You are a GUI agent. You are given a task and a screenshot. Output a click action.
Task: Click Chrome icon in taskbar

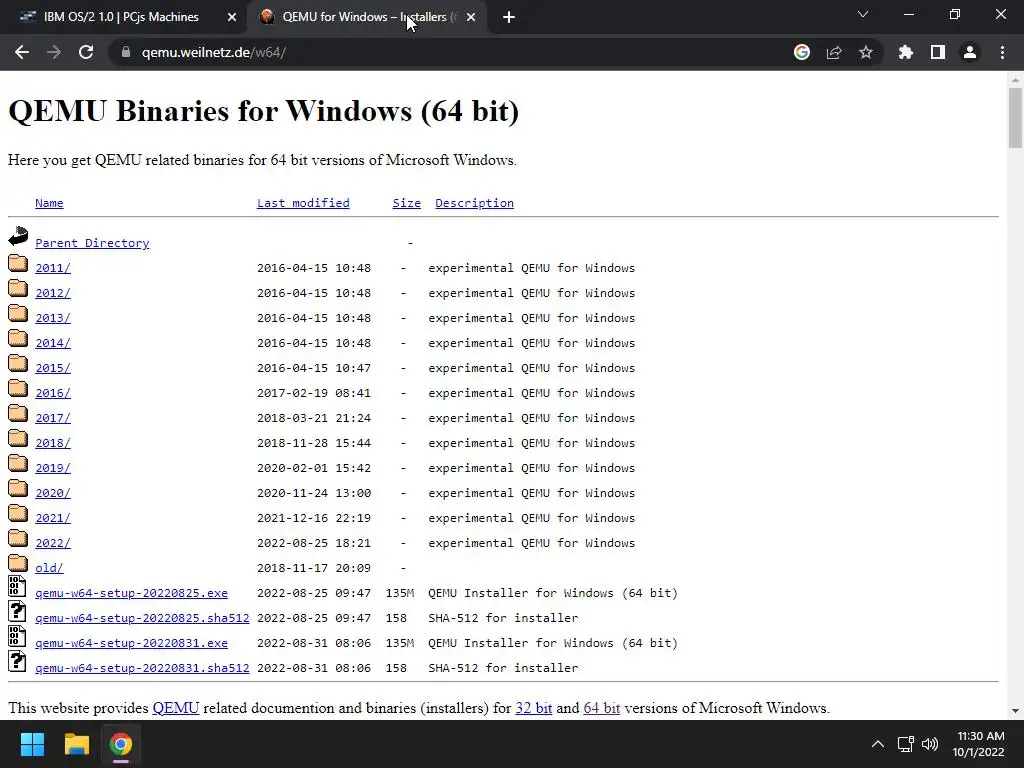click(121, 744)
